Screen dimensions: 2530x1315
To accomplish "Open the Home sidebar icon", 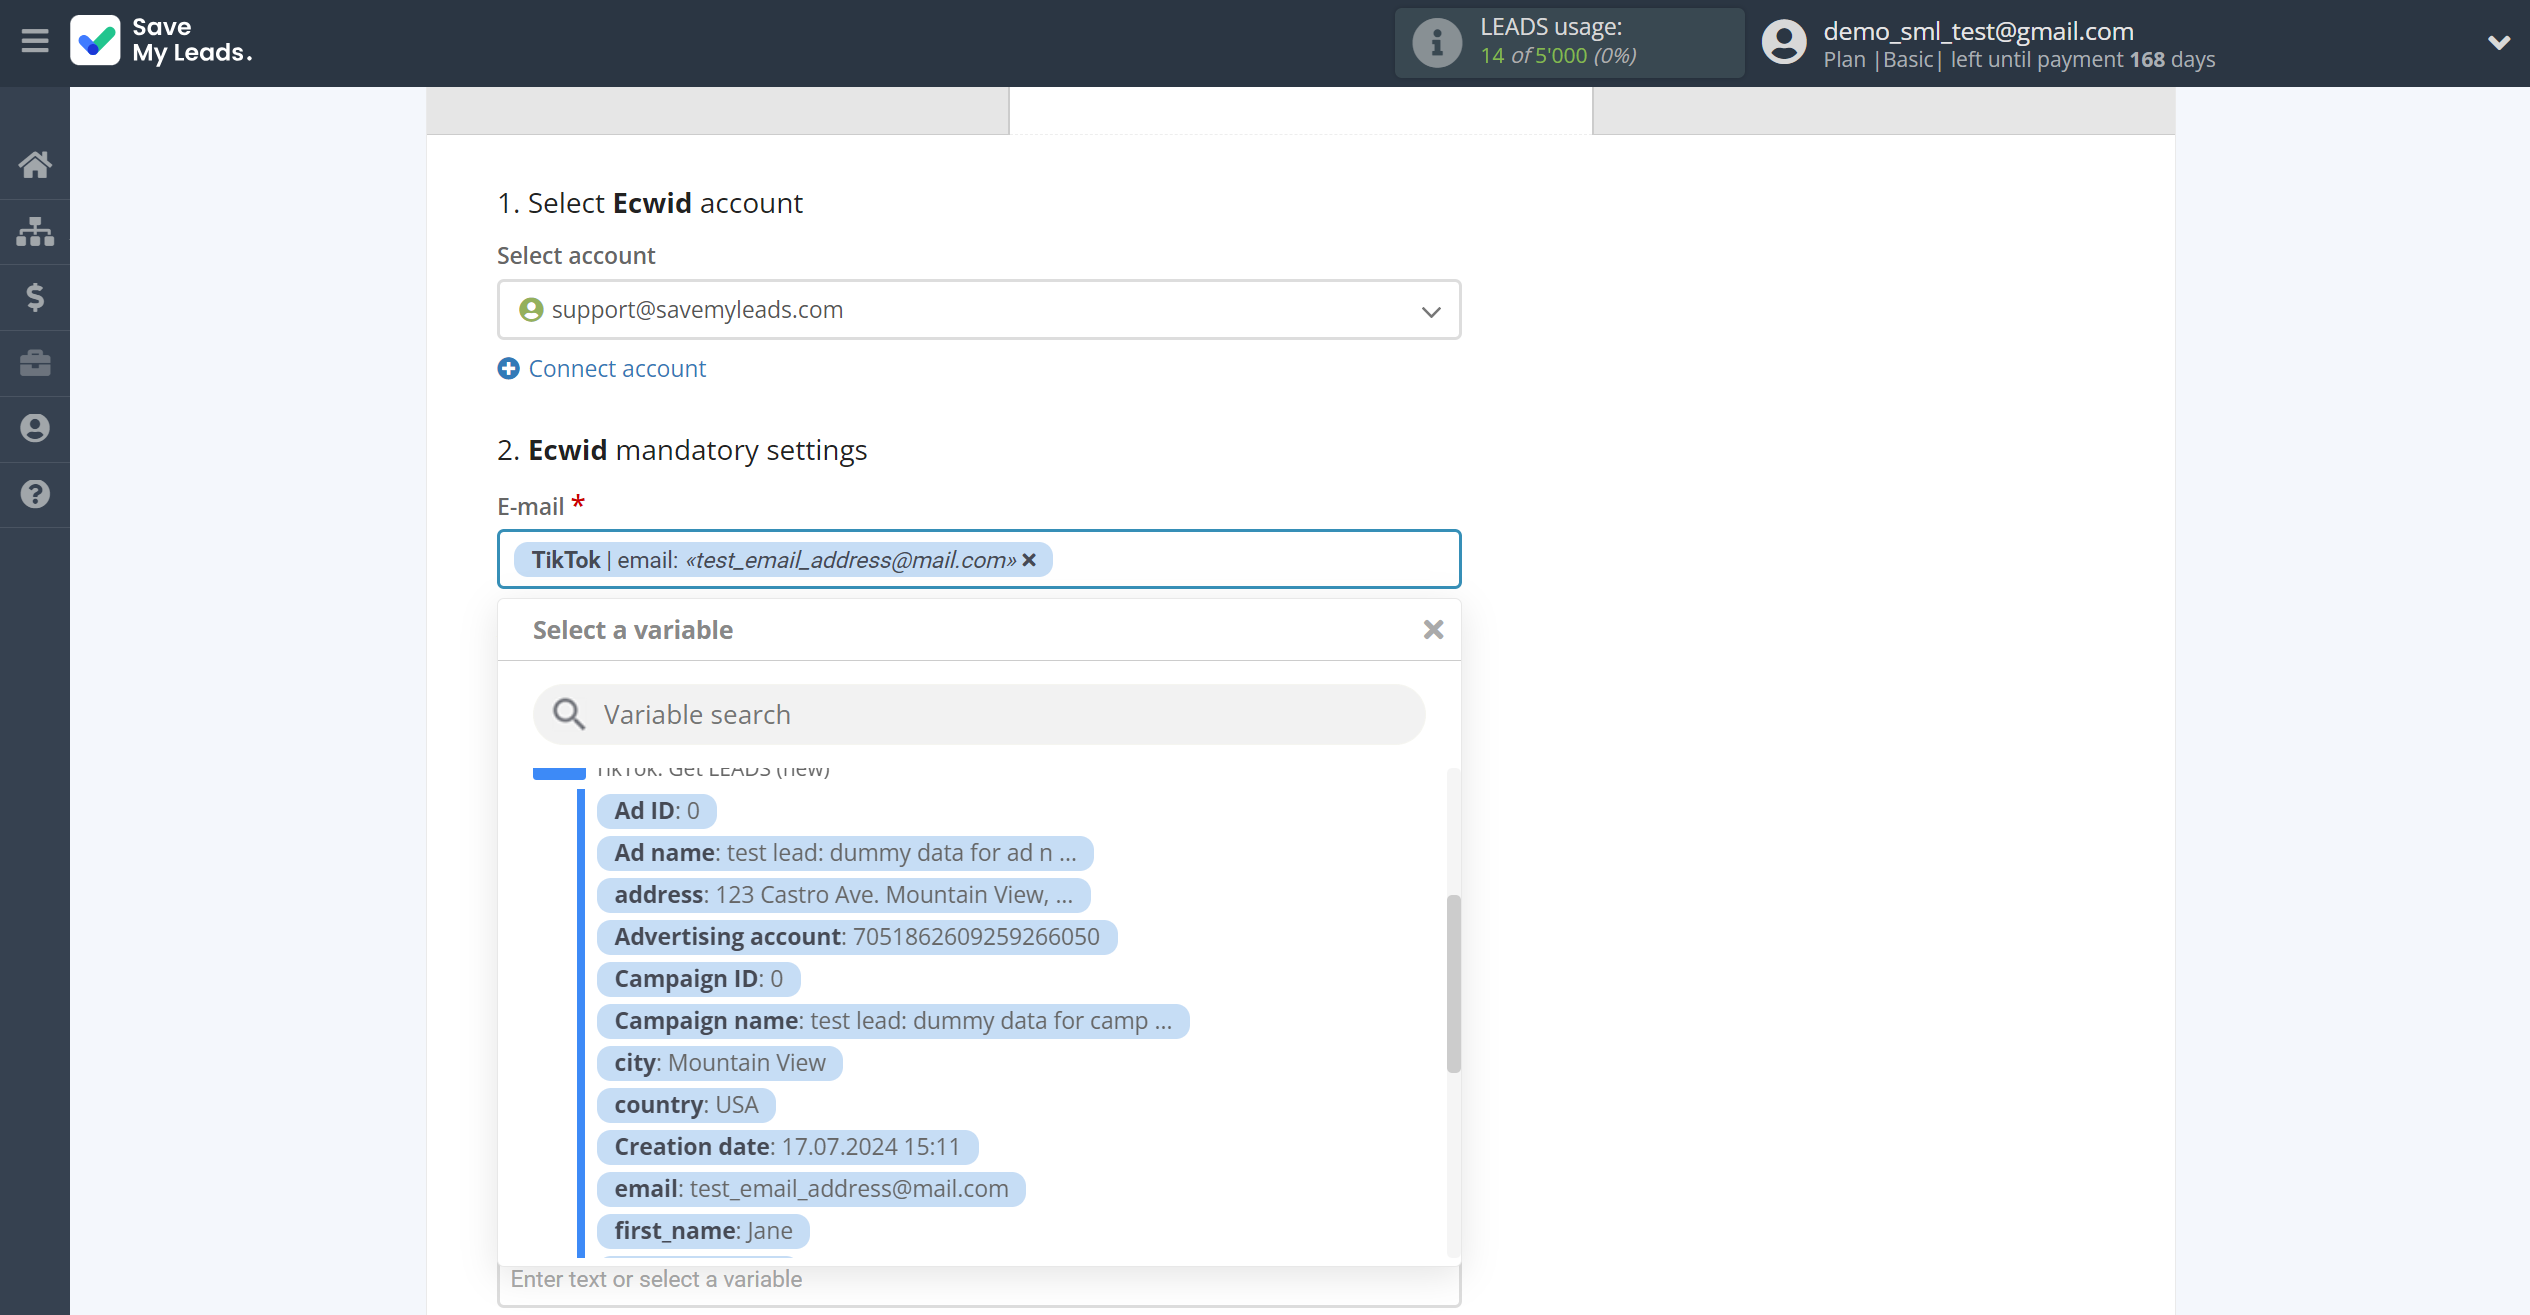I will pyautogui.click(x=35, y=165).
